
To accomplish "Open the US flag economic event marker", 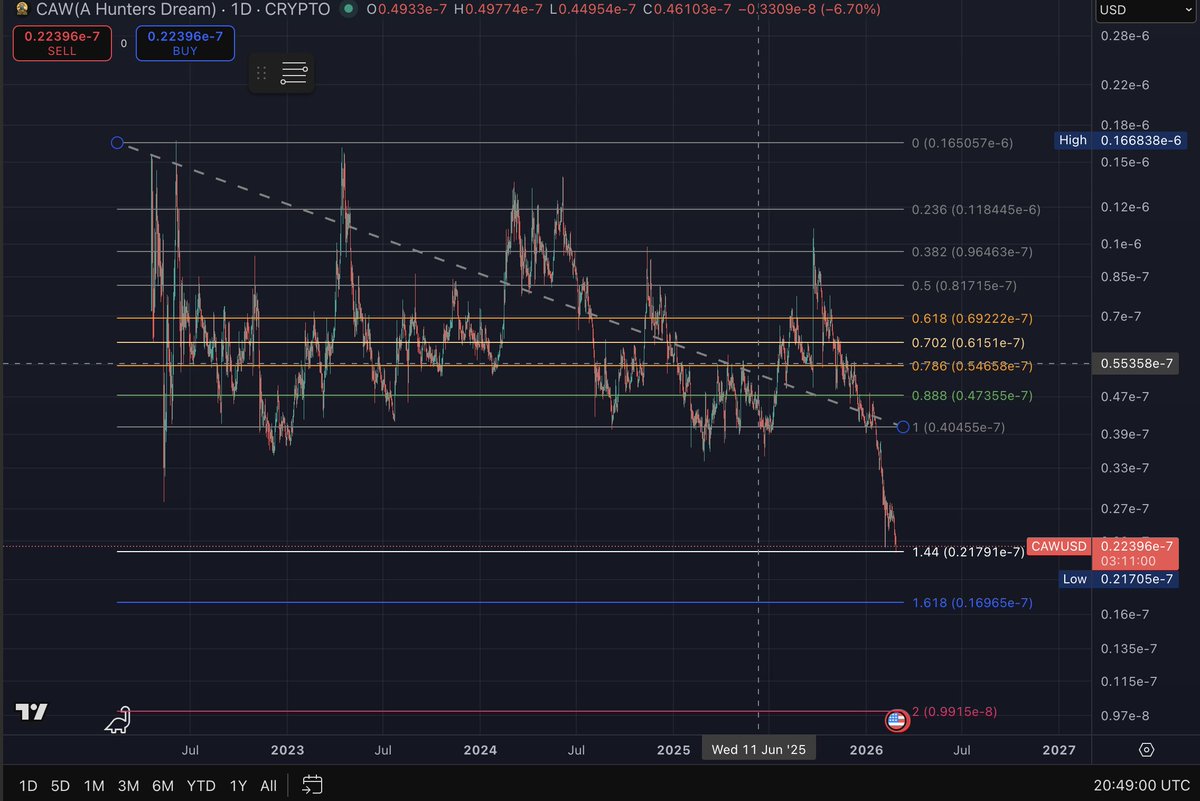I will 896,719.
